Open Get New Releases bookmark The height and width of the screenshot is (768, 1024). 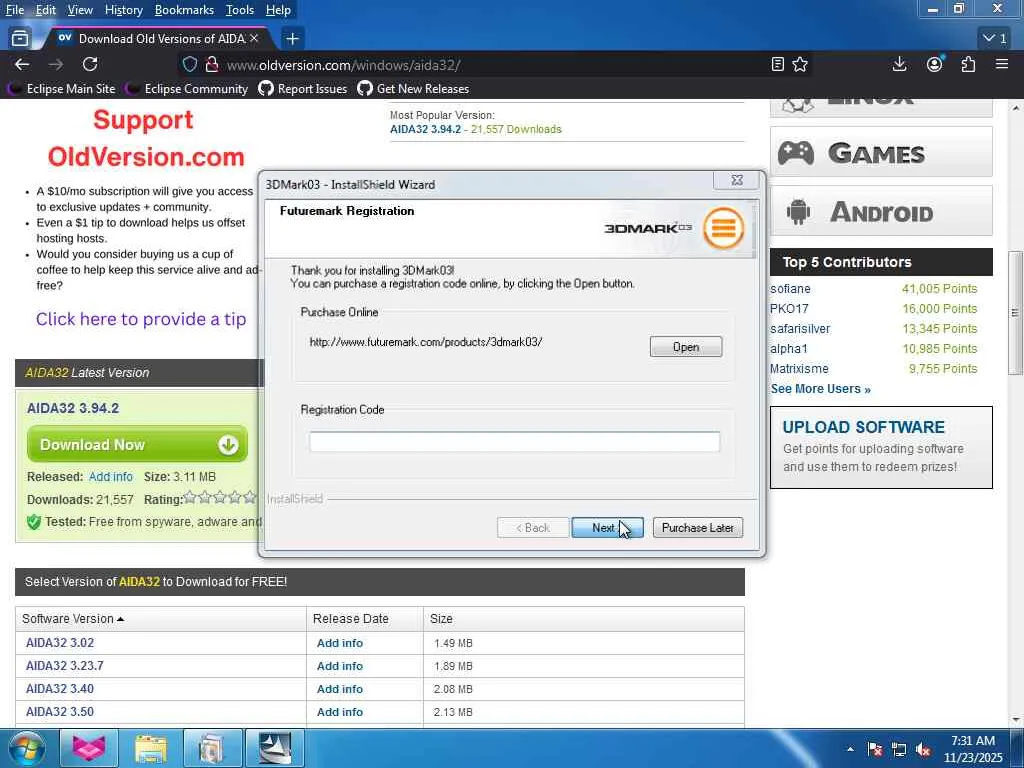[413, 88]
